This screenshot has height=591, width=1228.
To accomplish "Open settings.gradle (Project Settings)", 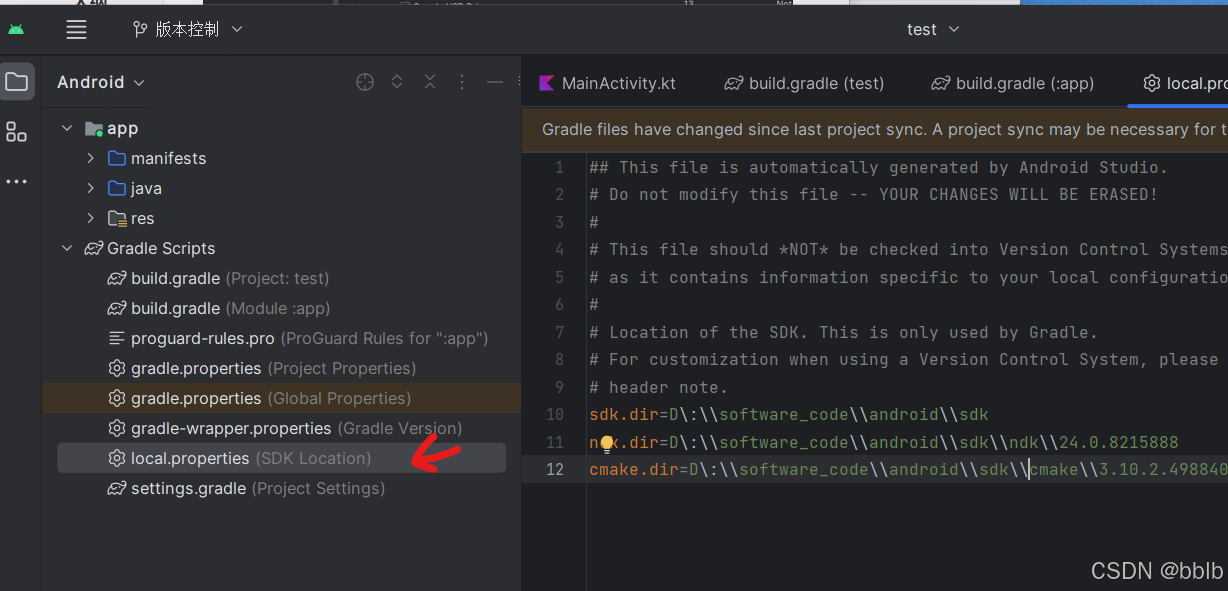I will click(246, 488).
